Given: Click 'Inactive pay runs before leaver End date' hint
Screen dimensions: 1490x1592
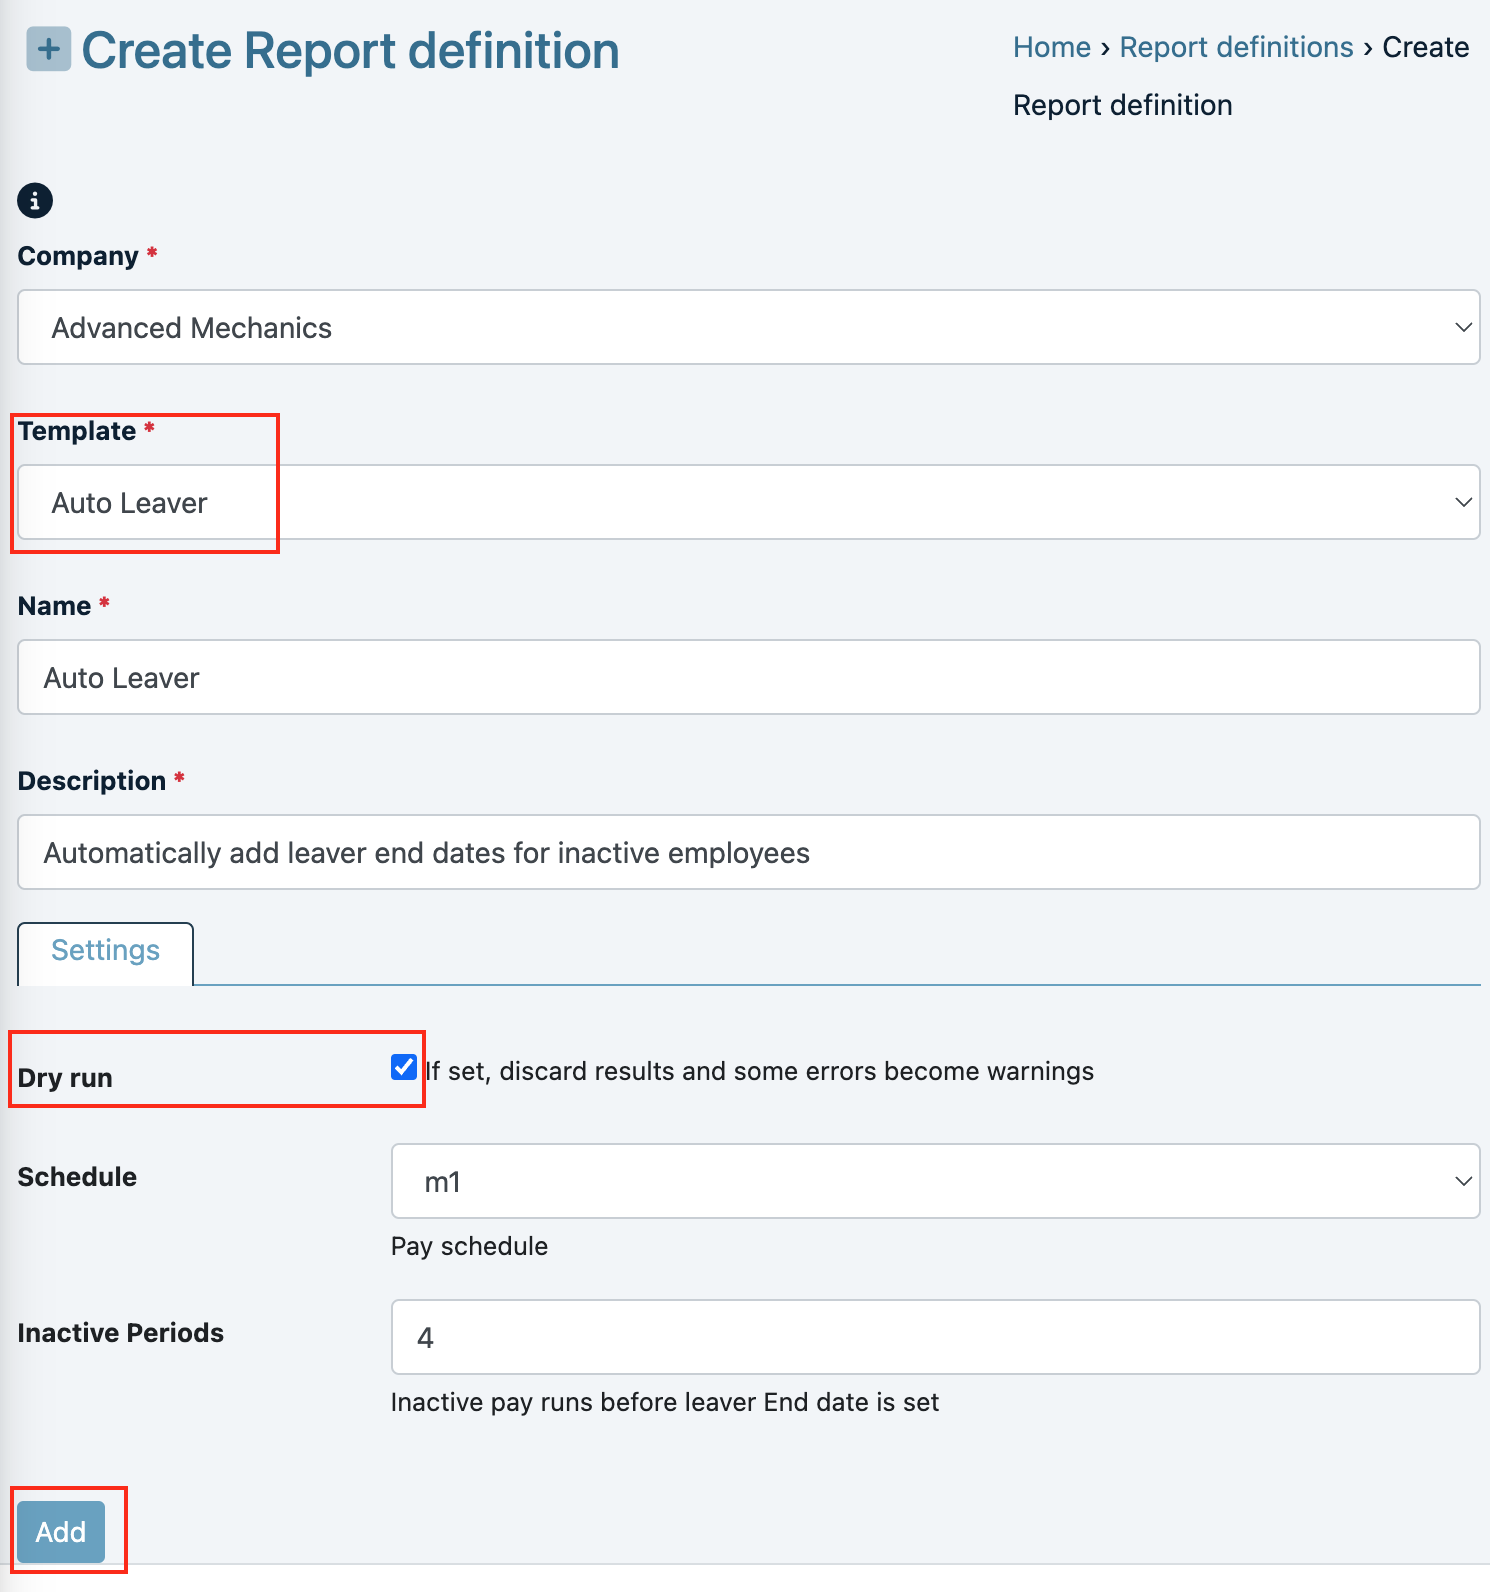Looking at the screenshot, I should 665,1402.
